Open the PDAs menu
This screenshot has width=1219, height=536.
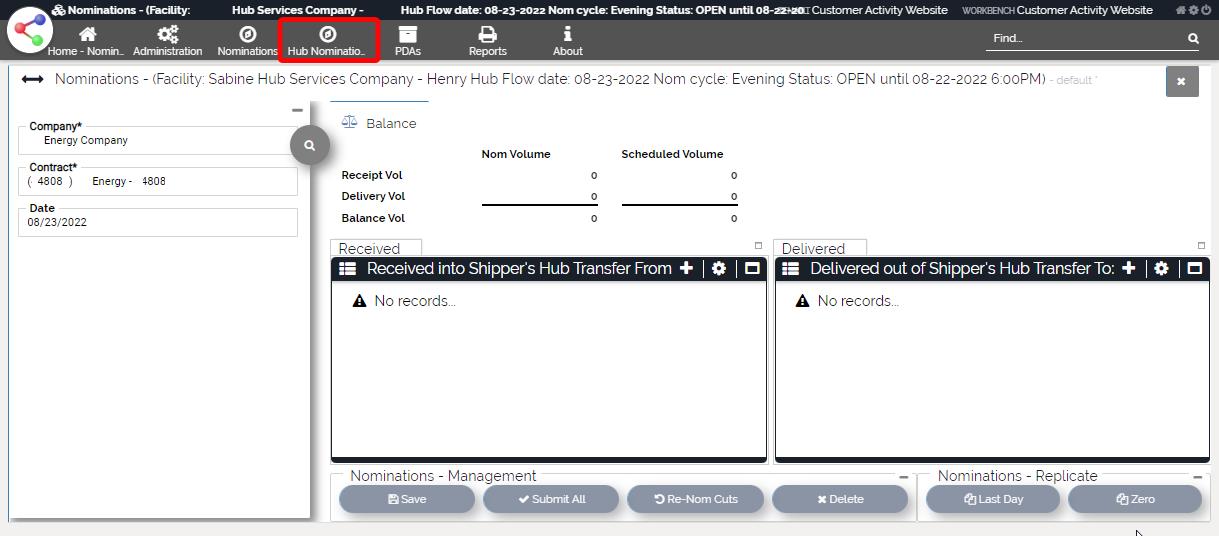point(408,41)
